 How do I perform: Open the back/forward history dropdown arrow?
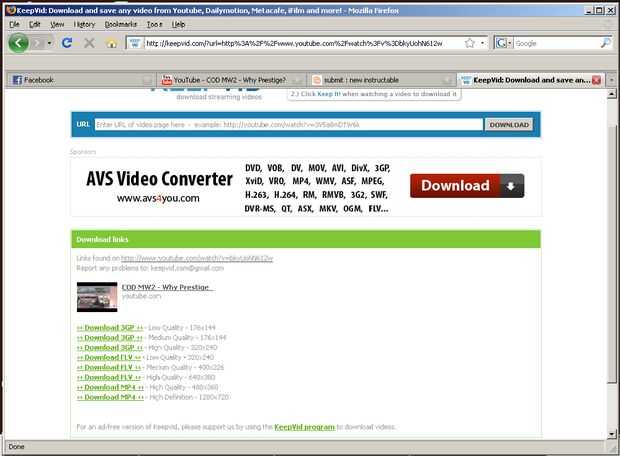tap(49, 43)
